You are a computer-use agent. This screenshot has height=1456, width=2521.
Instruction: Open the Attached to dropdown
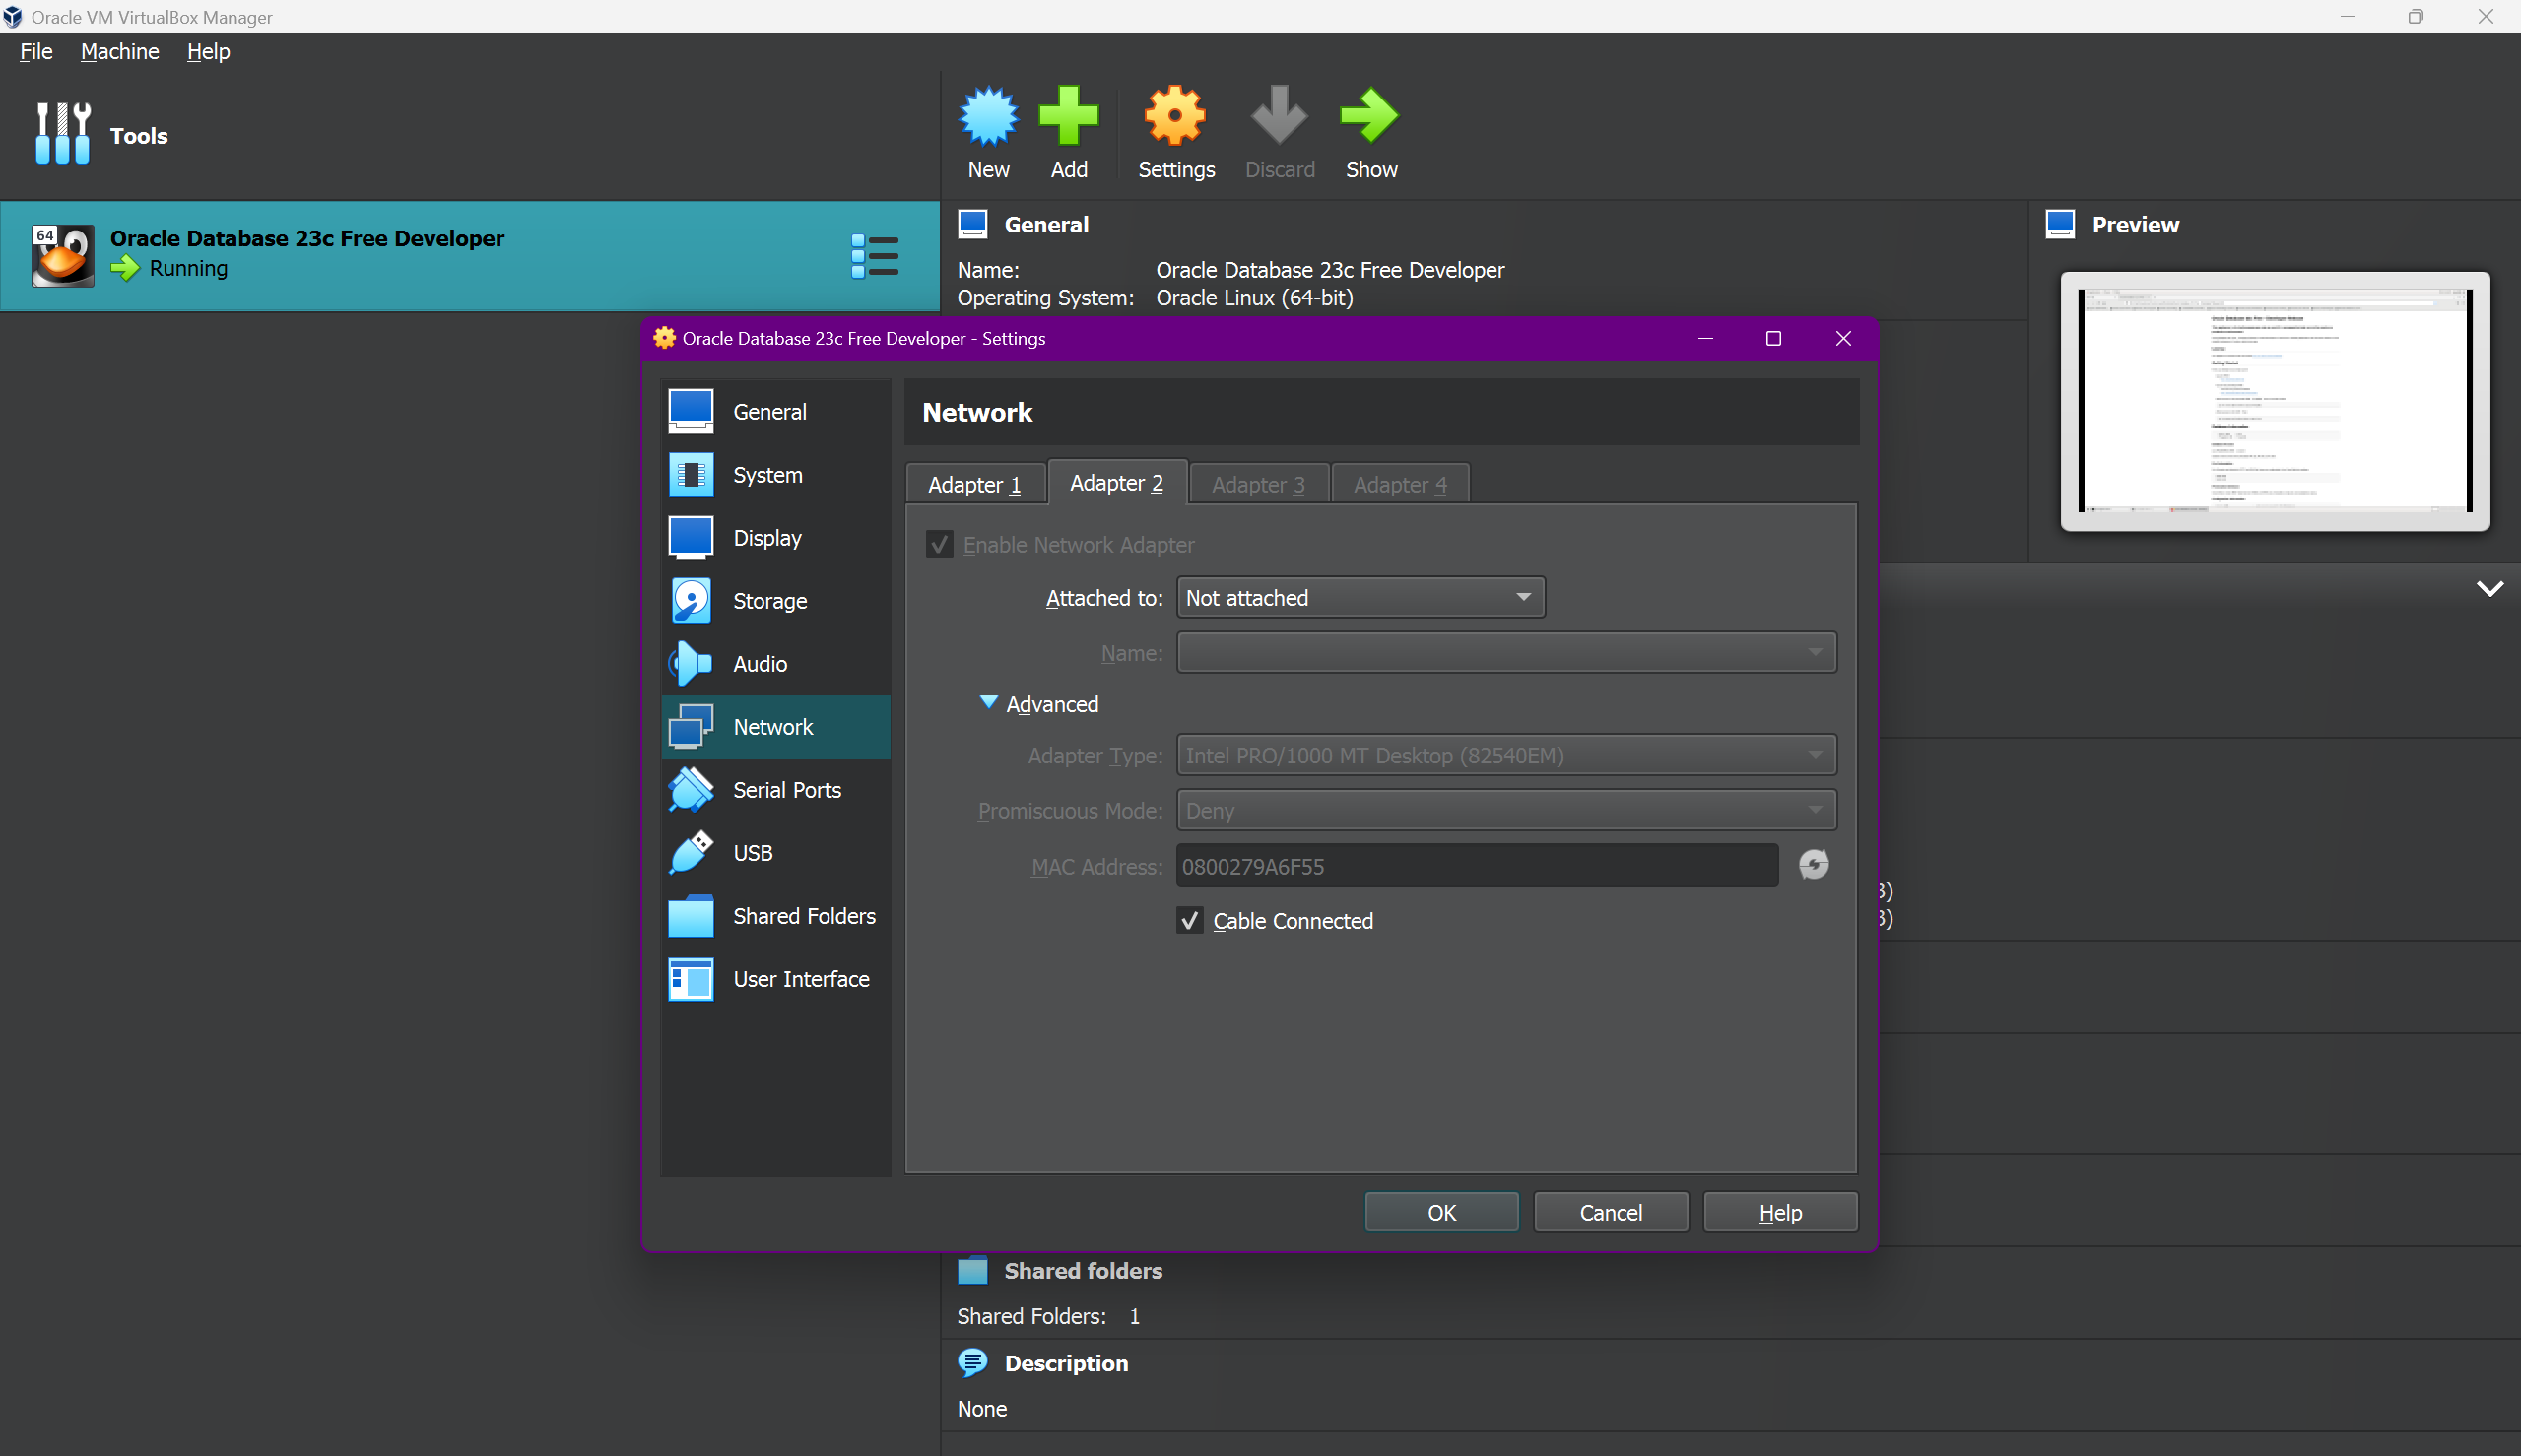1360,598
